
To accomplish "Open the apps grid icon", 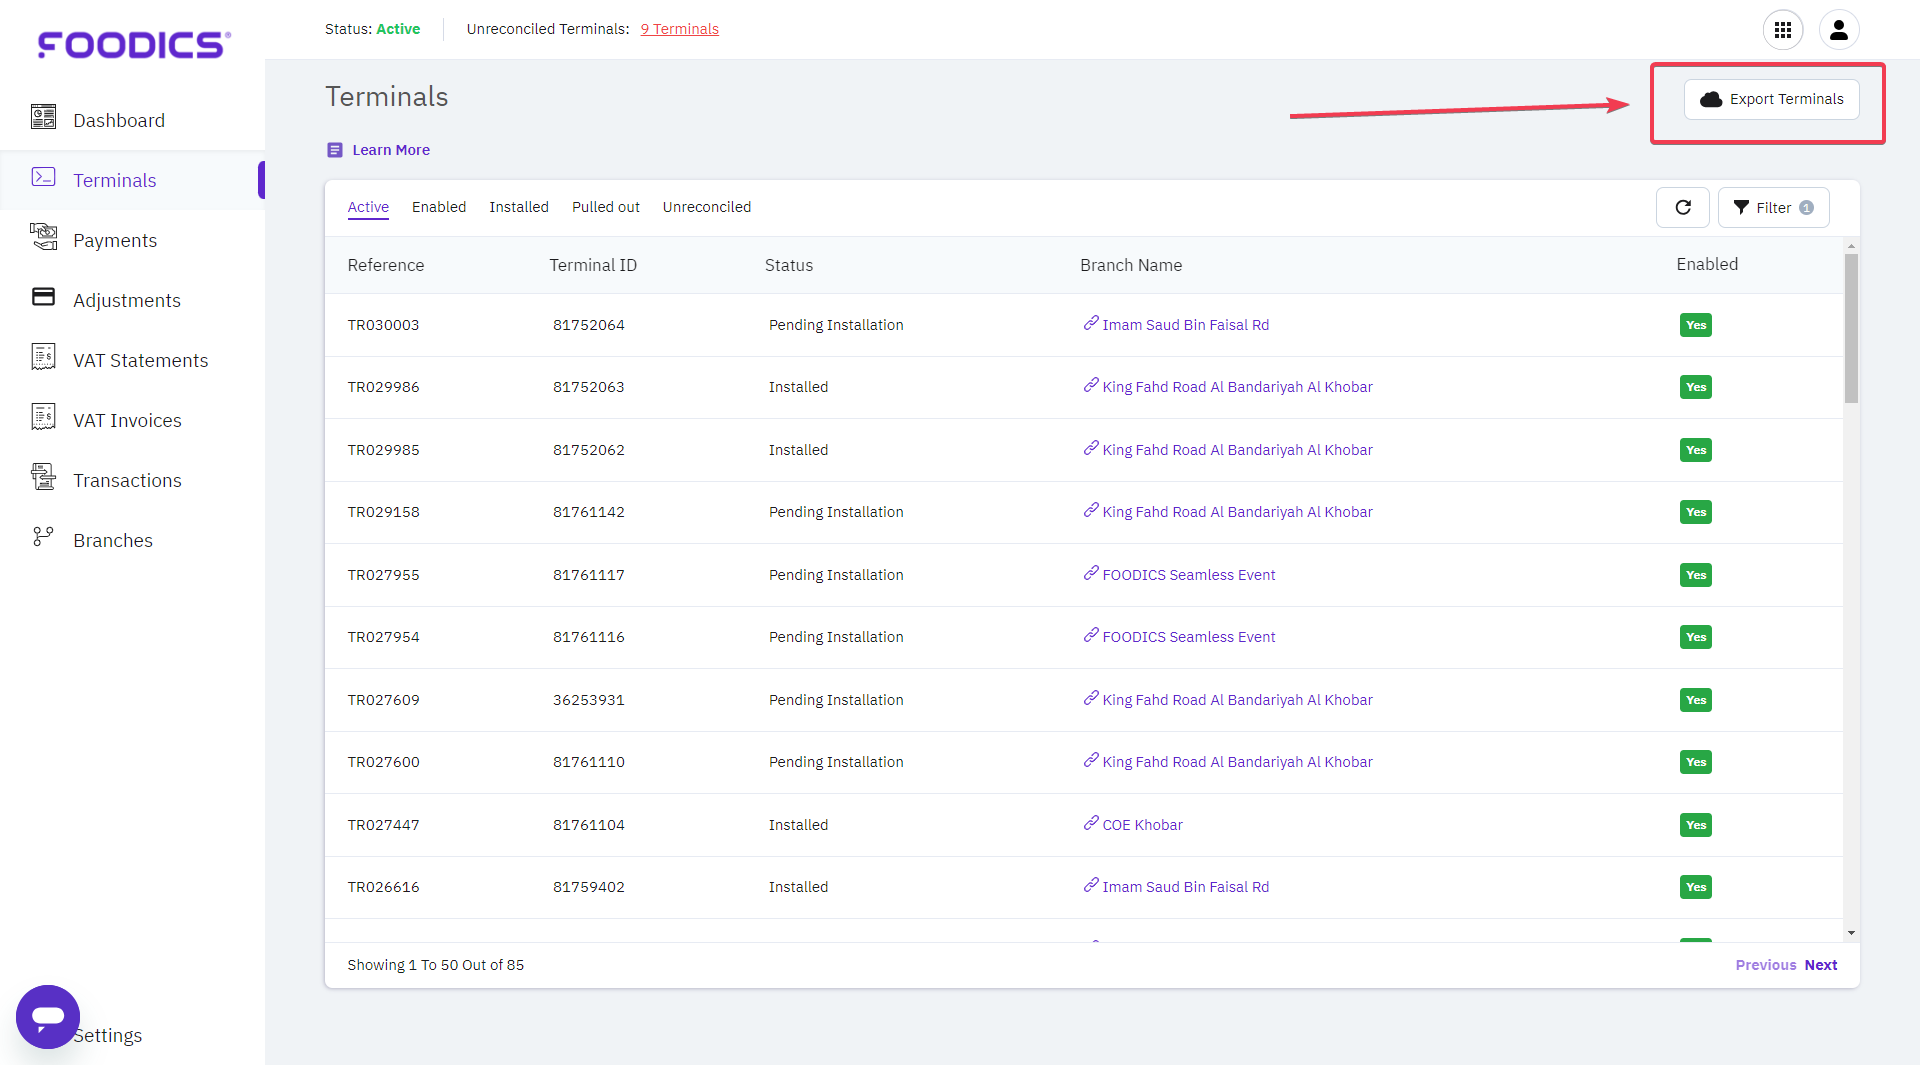I will pos(1782,30).
